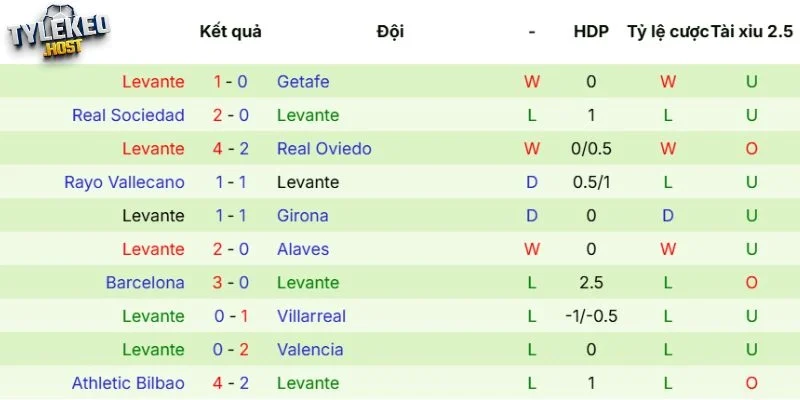Click the Đội column header

coord(390,32)
